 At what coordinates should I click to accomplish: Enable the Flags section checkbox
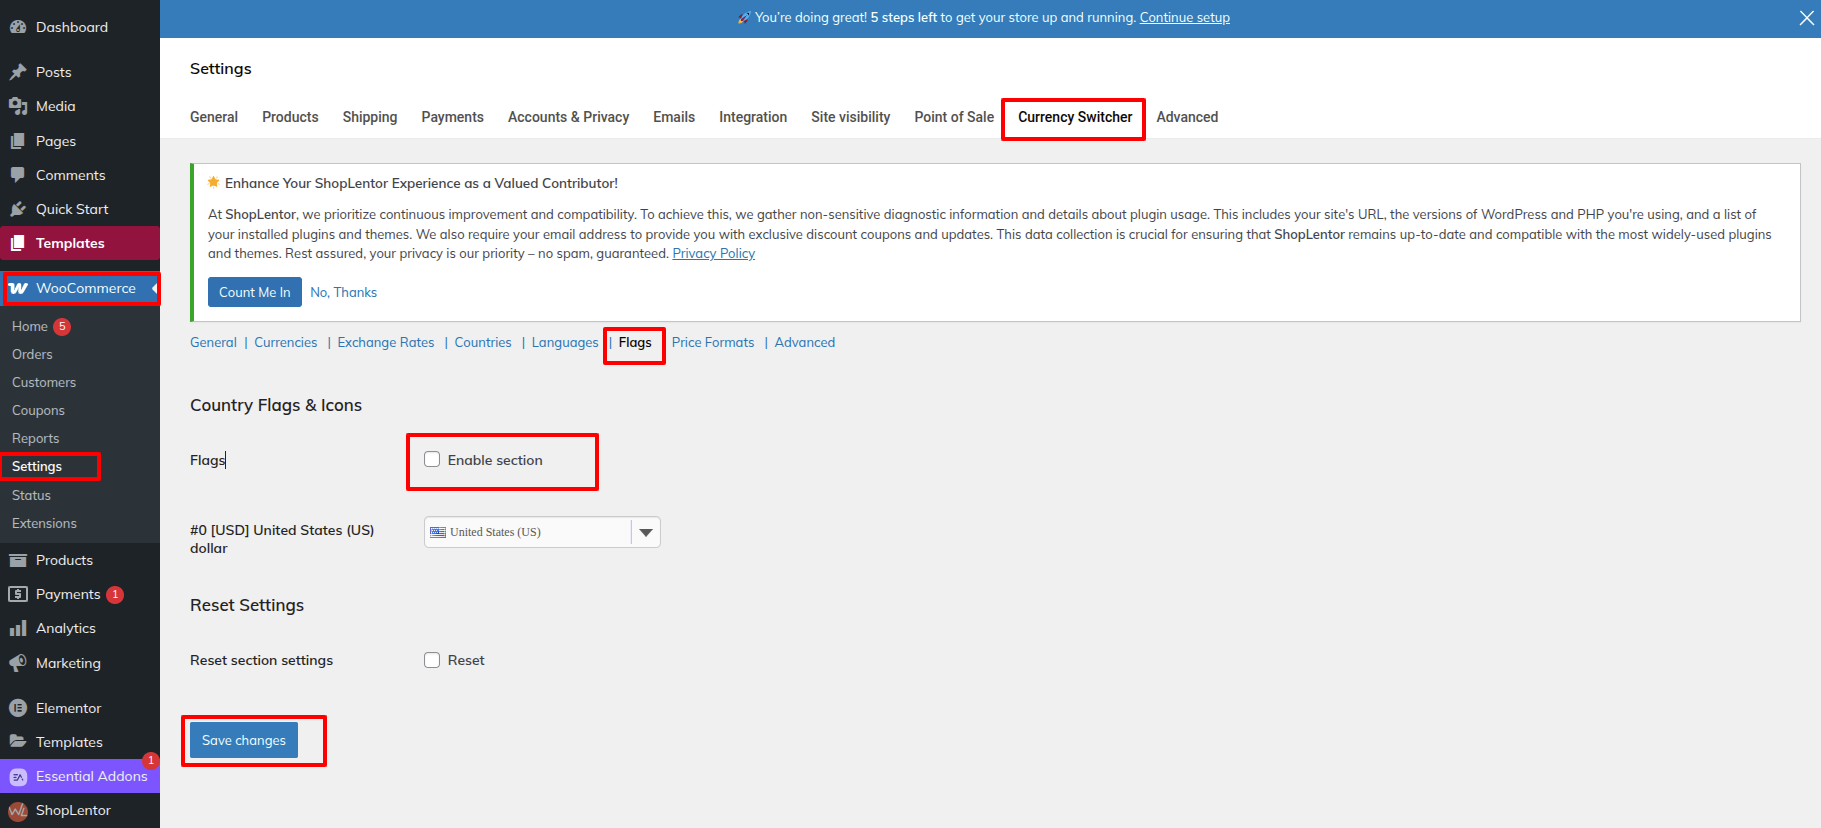coord(432,460)
